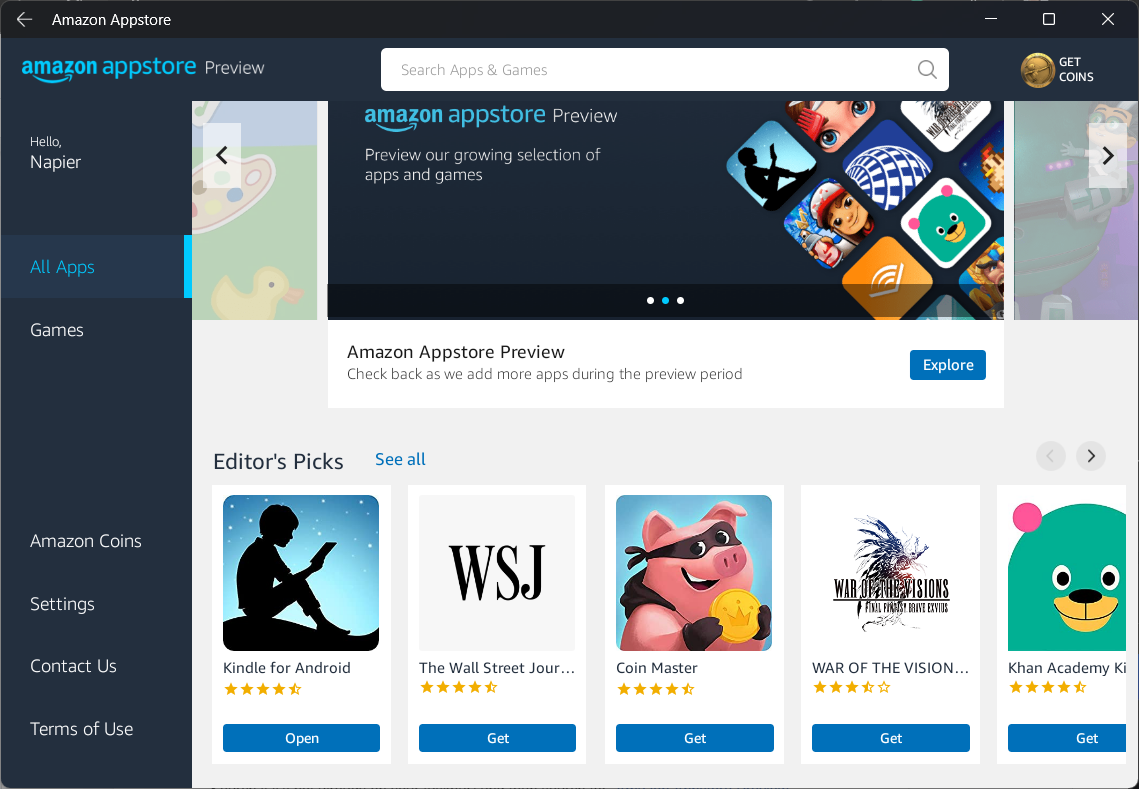
Task: Advance the banner with the right carousel arrow
Action: pos(1107,156)
